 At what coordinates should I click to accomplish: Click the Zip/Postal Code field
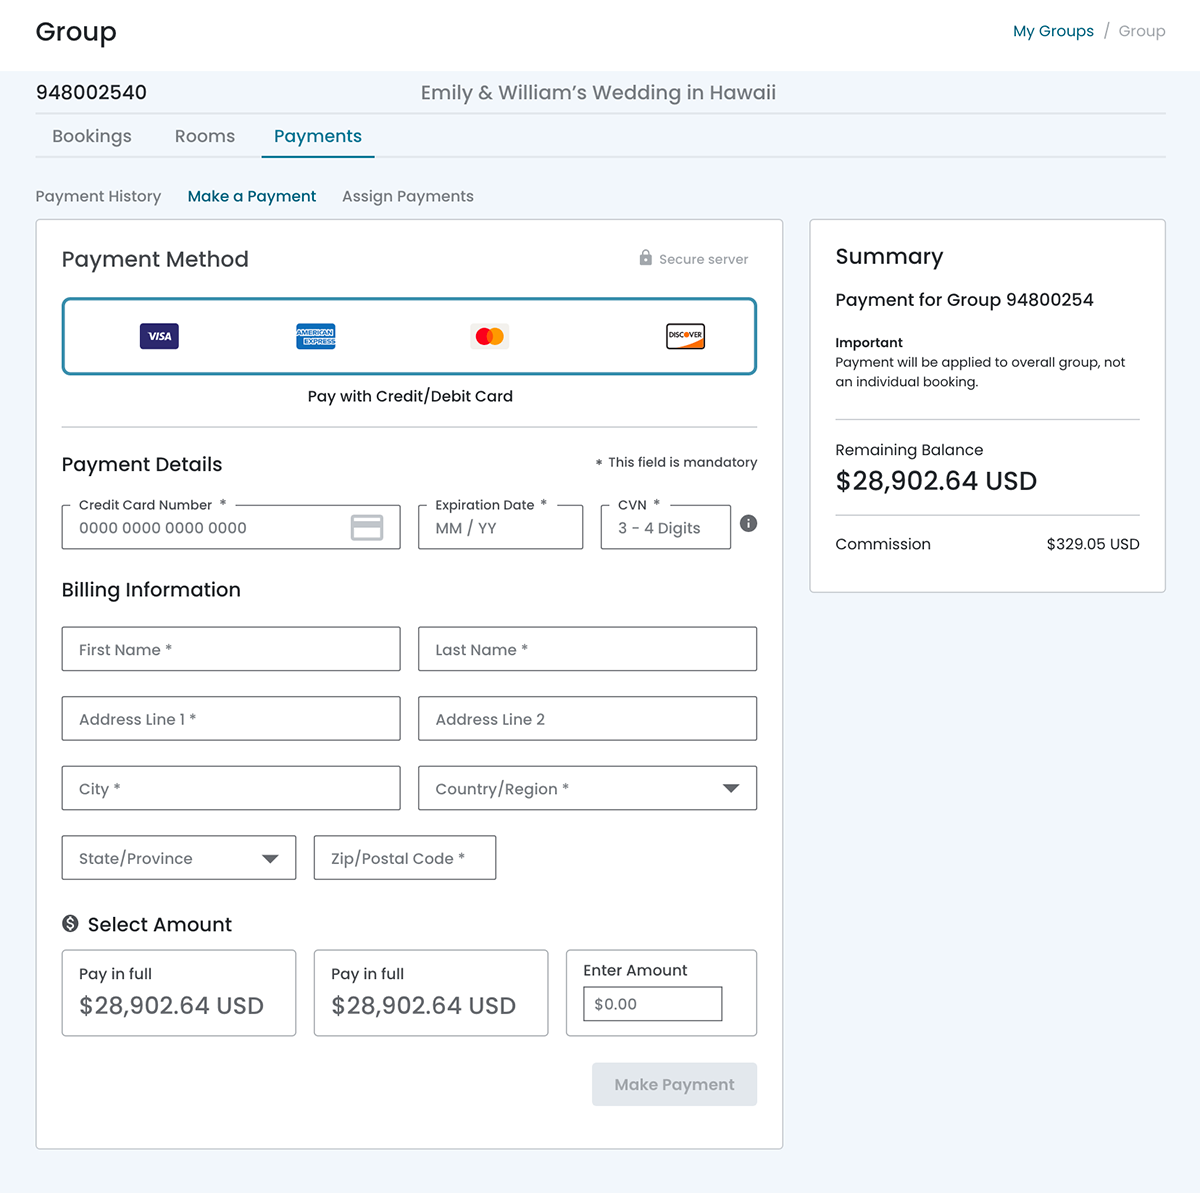tap(405, 858)
